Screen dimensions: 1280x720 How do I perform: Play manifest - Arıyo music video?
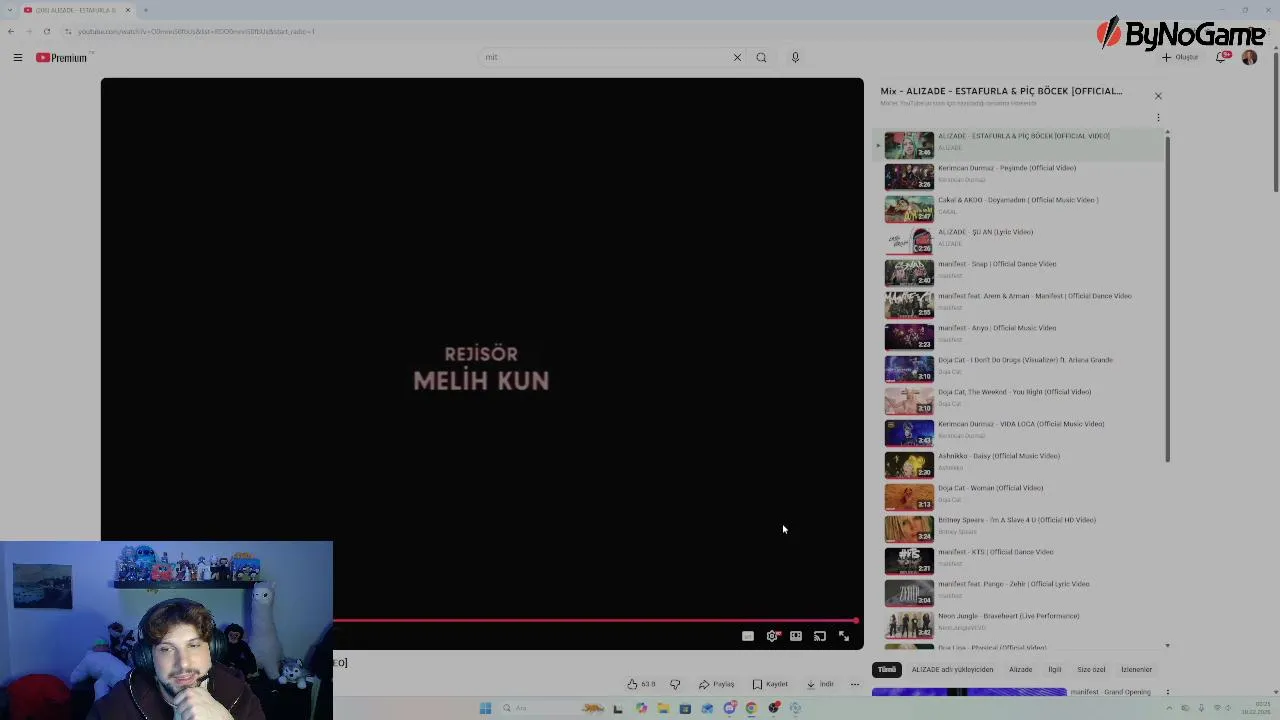tap(1020, 336)
